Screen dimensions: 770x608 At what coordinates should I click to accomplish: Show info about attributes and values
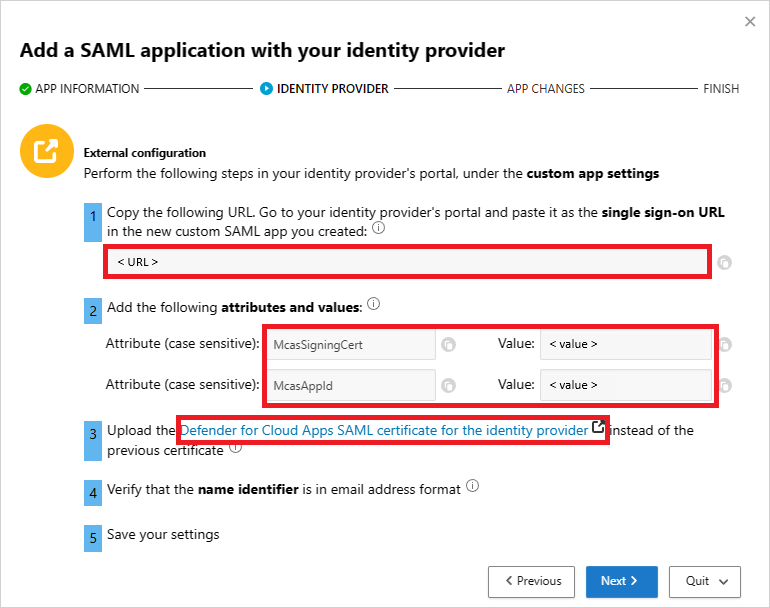(x=374, y=304)
